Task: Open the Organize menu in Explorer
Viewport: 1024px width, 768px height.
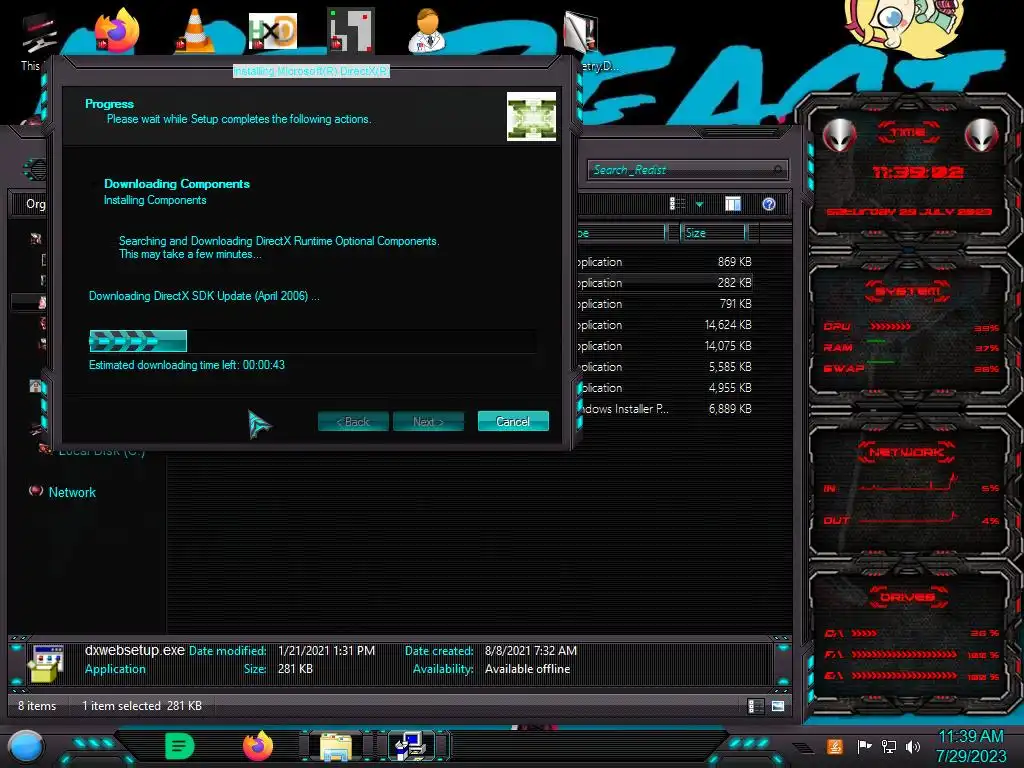Action: 35,204
